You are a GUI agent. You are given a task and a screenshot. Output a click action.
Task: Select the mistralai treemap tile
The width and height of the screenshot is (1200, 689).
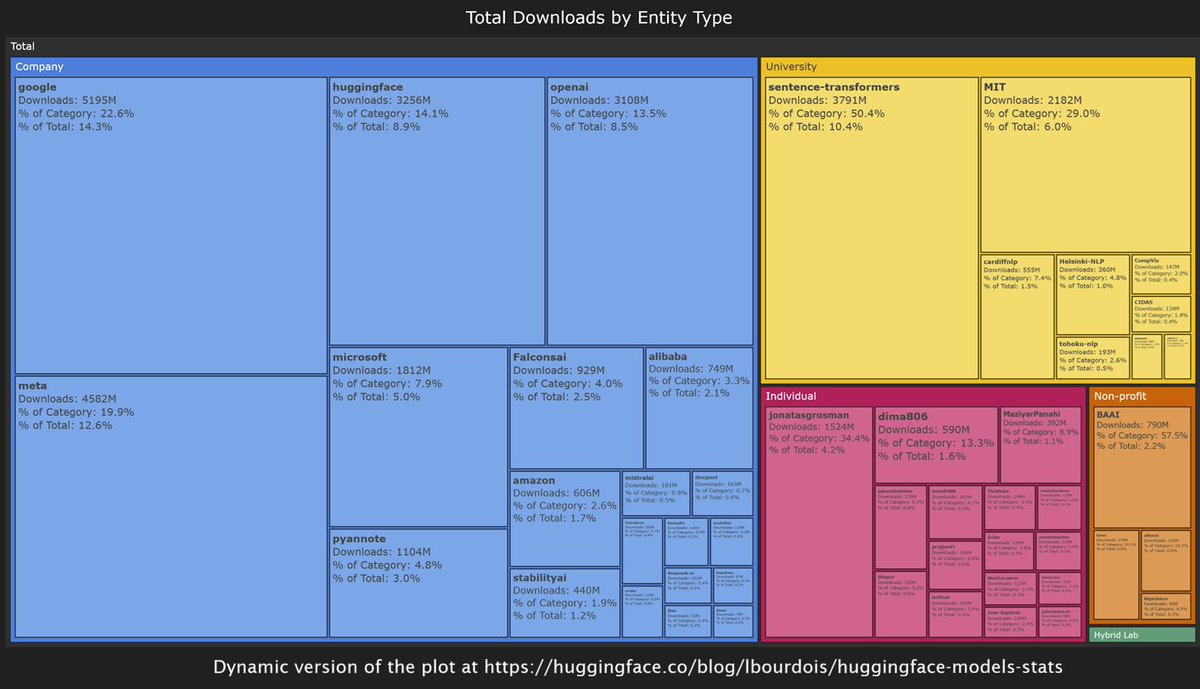tap(656, 494)
